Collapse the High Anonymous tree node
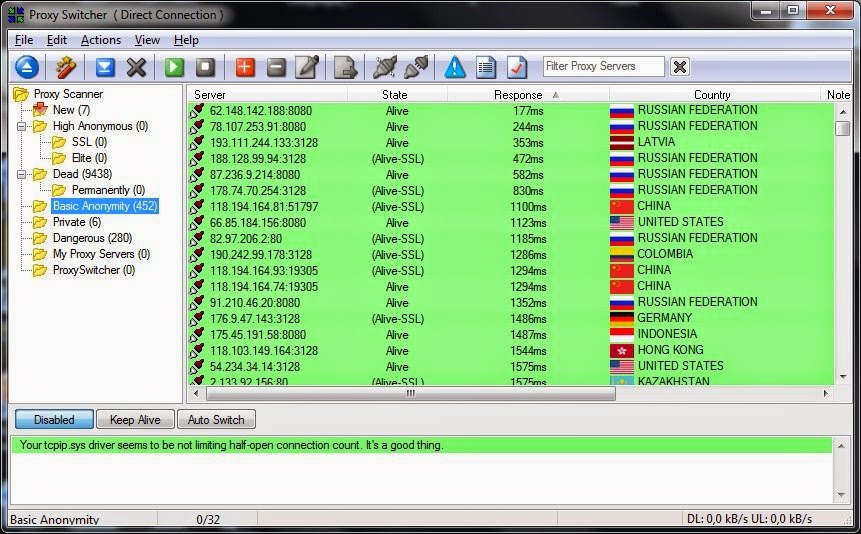This screenshot has width=861, height=534. click(21, 126)
